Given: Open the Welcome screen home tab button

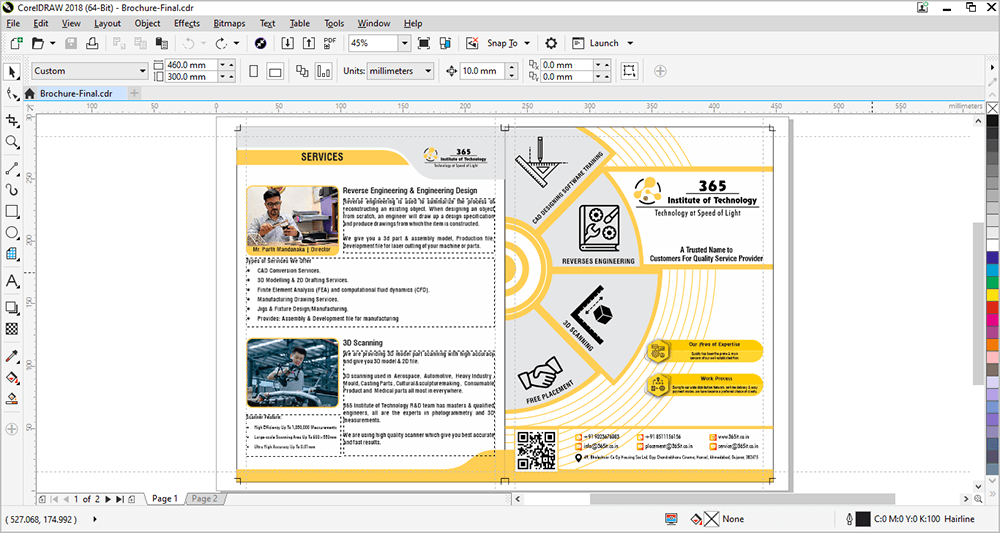Looking at the screenshot, I should pos(29,93).
